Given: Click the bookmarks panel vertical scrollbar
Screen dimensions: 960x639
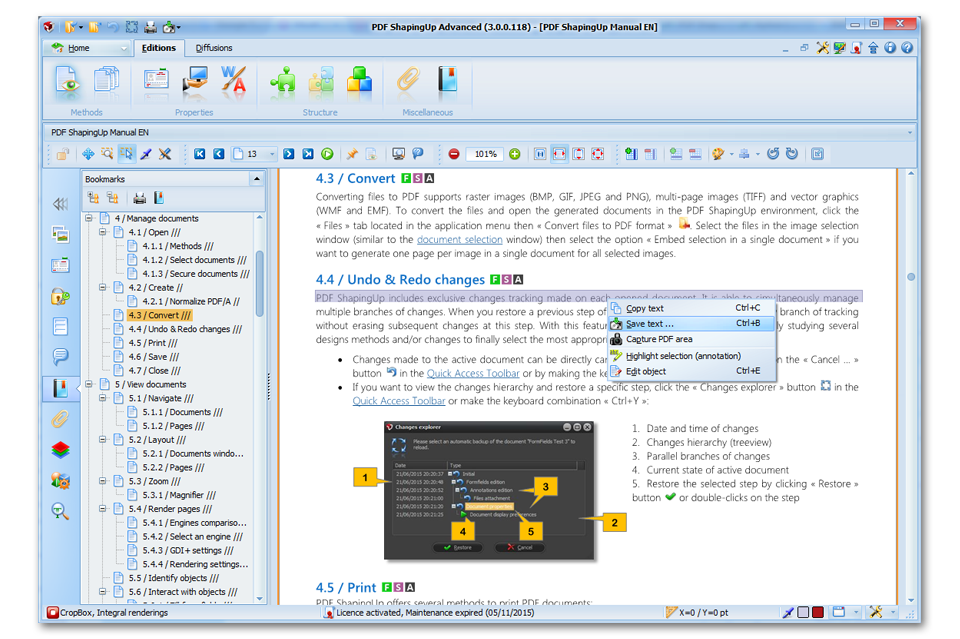Looking at the screenshot, I should point(260,283).
